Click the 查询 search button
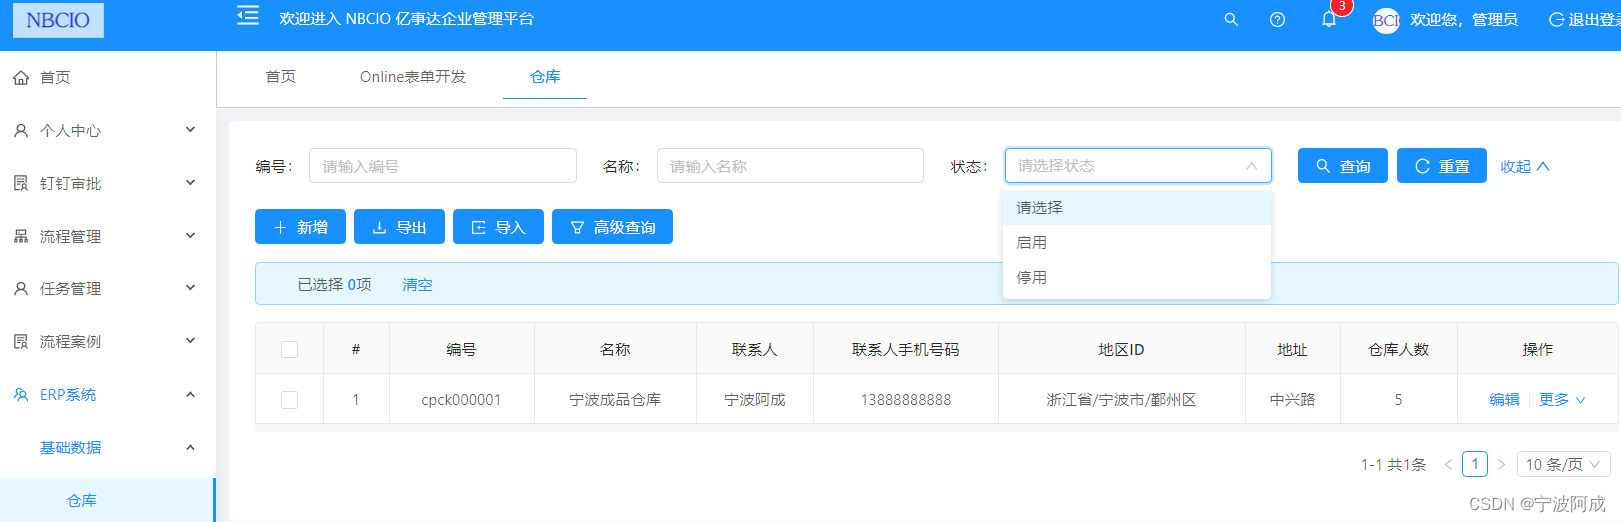This screenshot has width=1621, height=522. 1343,166
